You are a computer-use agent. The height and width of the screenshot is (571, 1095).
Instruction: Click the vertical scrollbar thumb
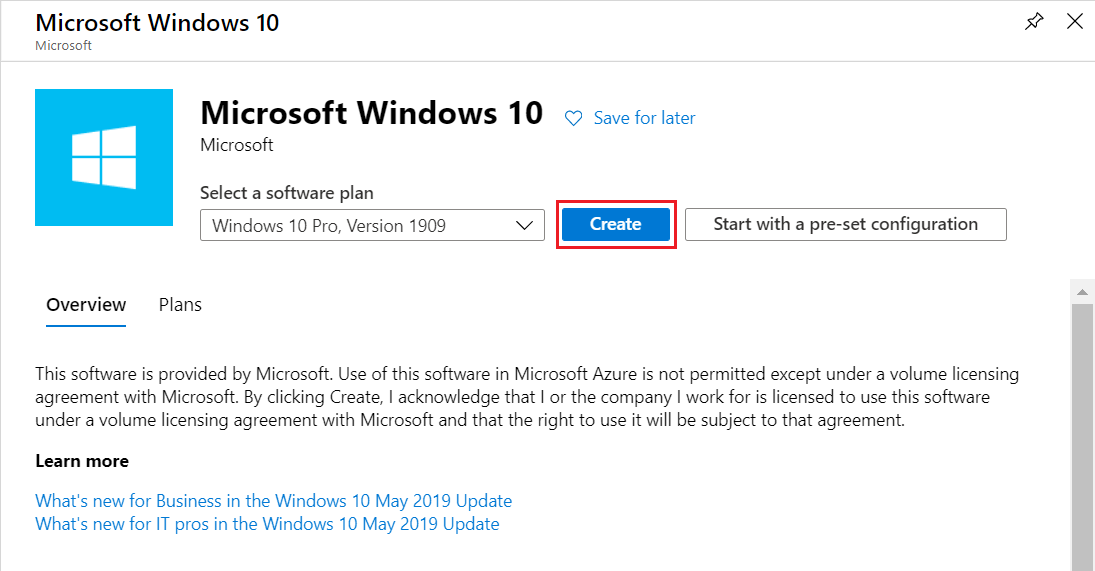[1082, 430]
